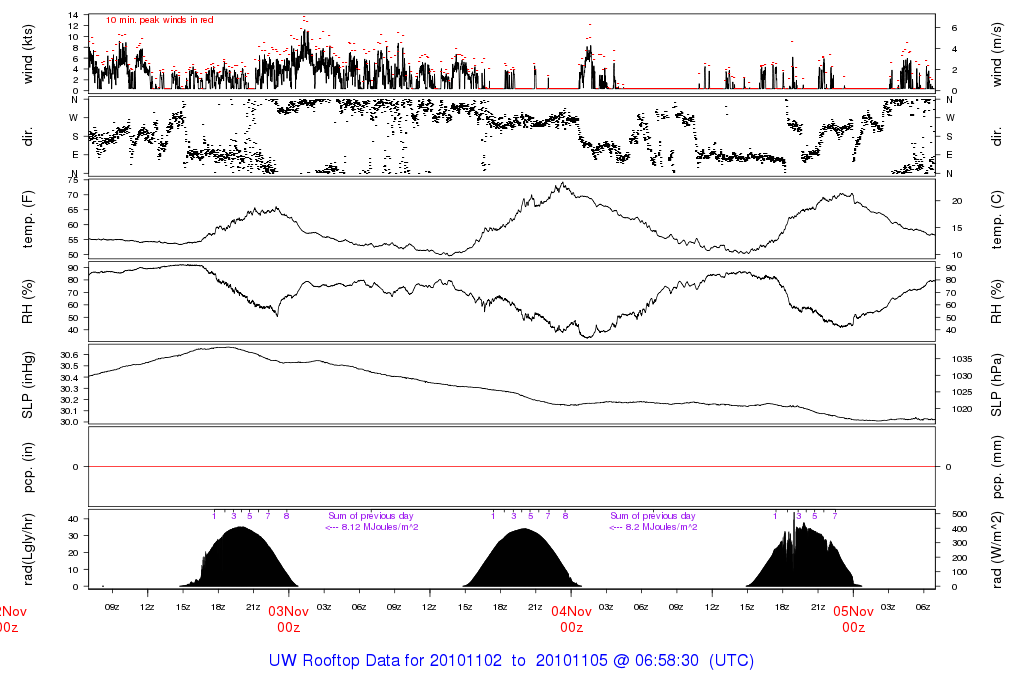Click the "1020" hPa tick label
Image resolution: width=1024 pixels, height=700 pixels.
962,409
